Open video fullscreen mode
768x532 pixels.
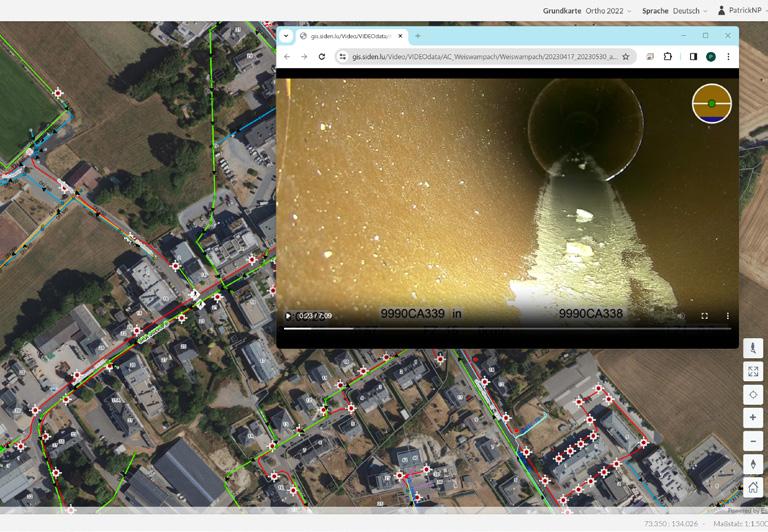point(704,316)
